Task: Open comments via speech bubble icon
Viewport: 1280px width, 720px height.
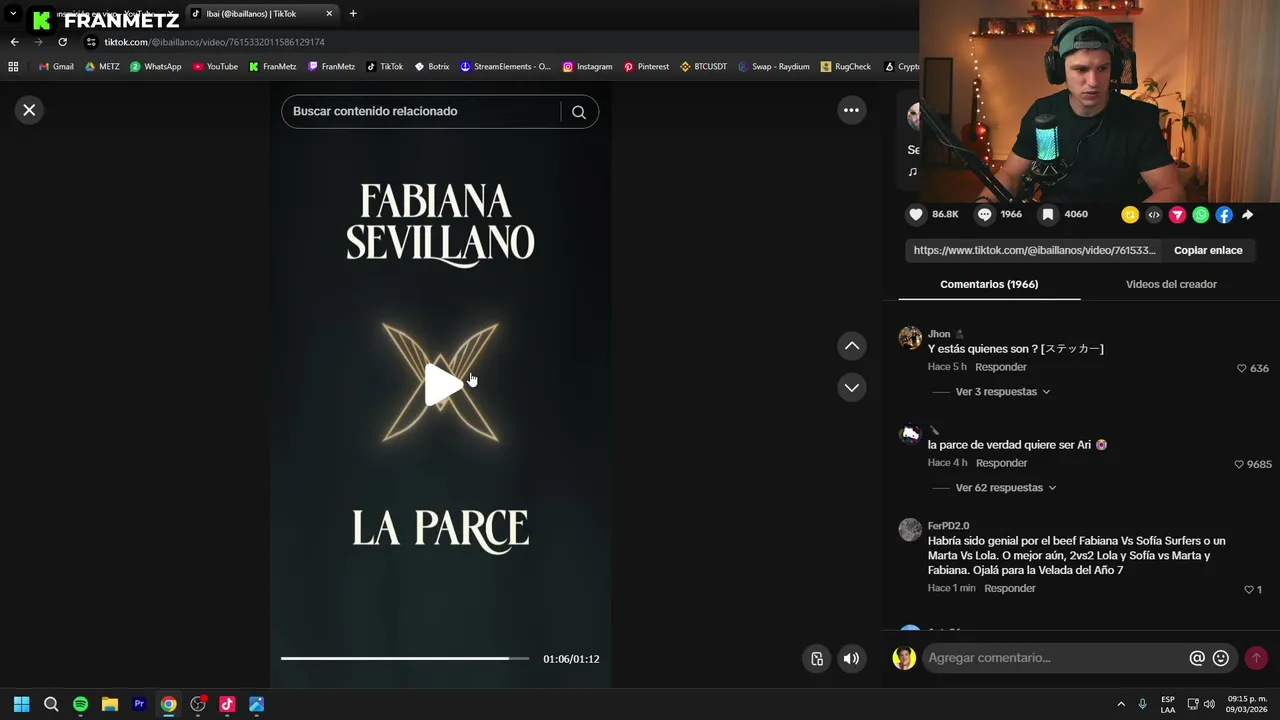Action: (x=985, y=214)
